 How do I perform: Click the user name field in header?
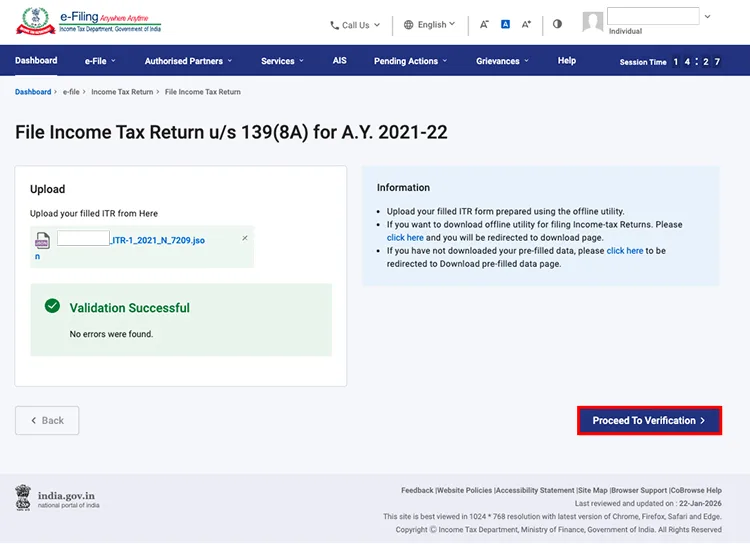click(653, 16)
